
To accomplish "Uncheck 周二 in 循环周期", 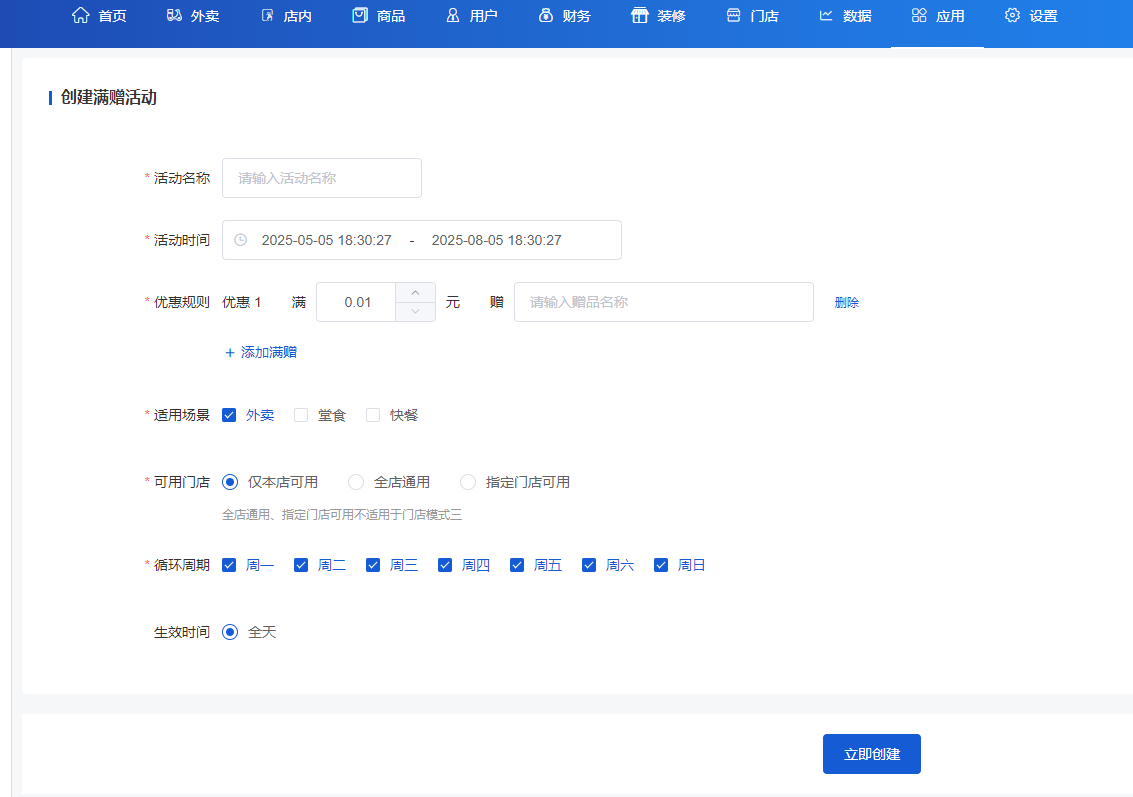I will tap(301, 565).
